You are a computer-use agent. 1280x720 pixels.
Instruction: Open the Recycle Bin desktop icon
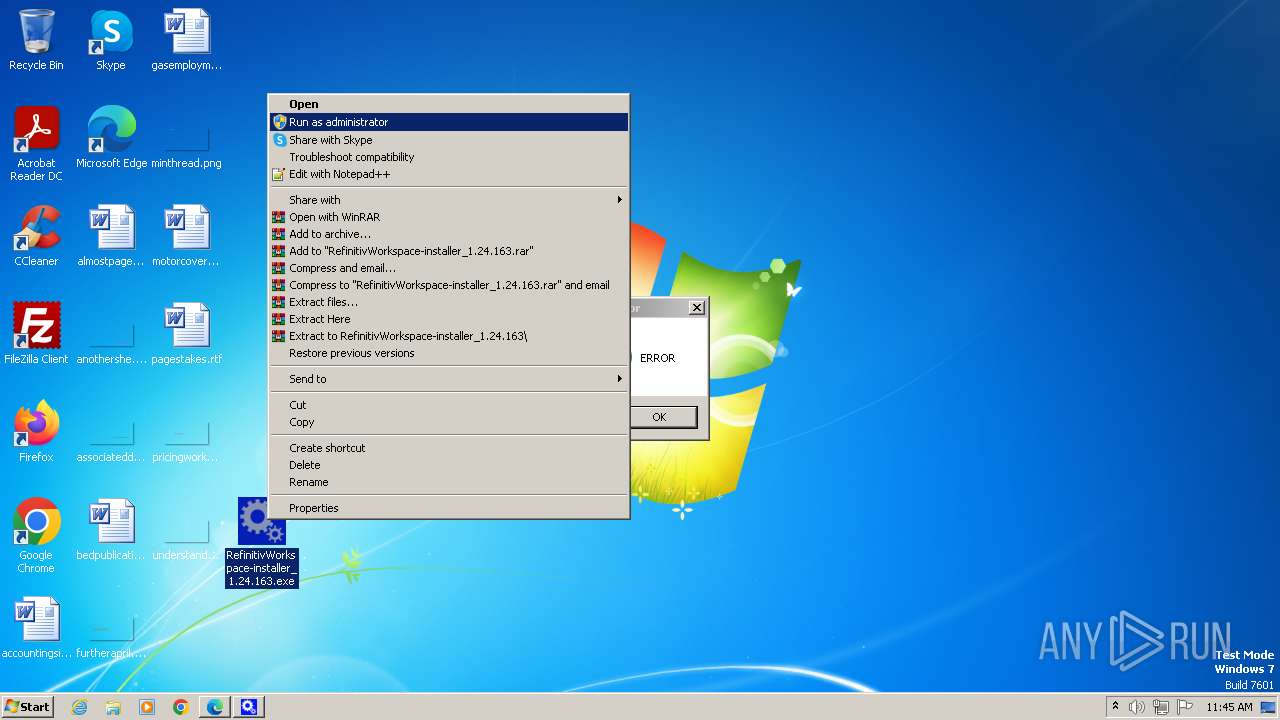point(36,40)
